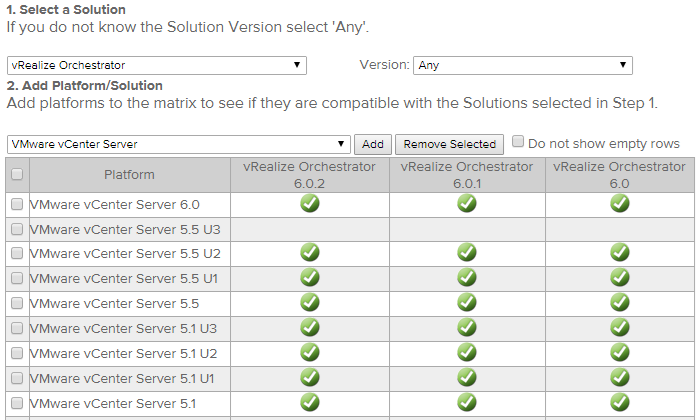Enable Do not show empty rows
698x420 pixels.
coord(518,142)
